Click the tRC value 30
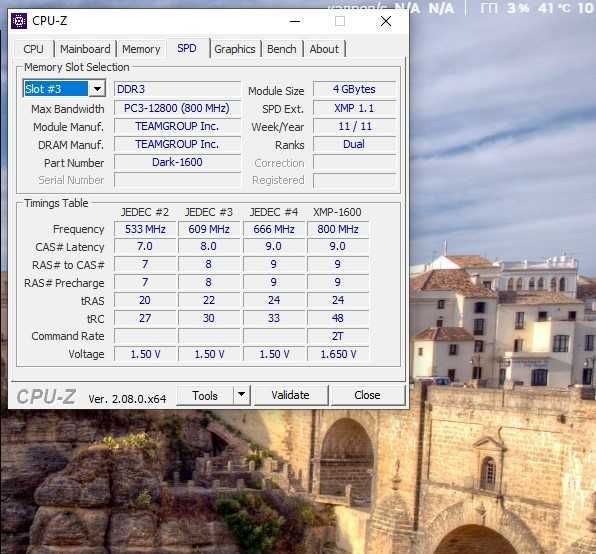Viewport: 596px width, 554px height. [x=209, y=318]
